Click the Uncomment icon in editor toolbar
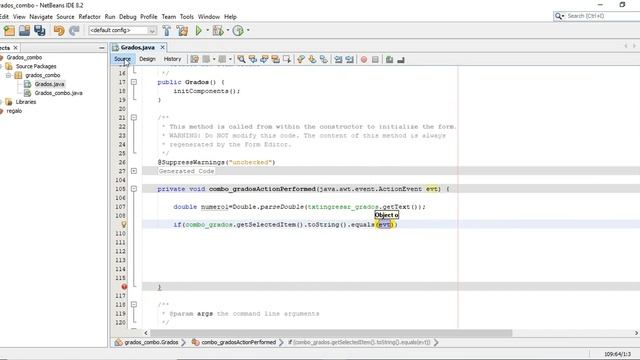This screenshot has height=360, width=640. tap(401, 60)
